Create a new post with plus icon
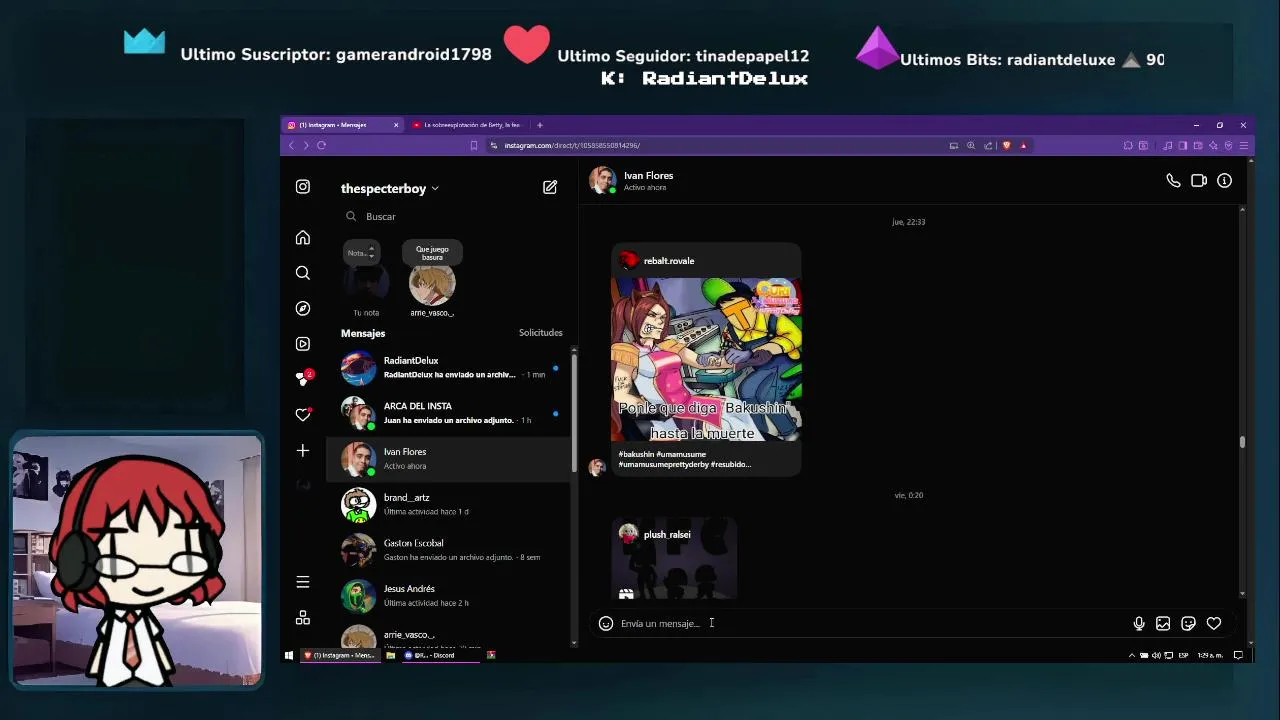Screen dimensions: 1280x720 pyautogui.click(x=303, y=451)
